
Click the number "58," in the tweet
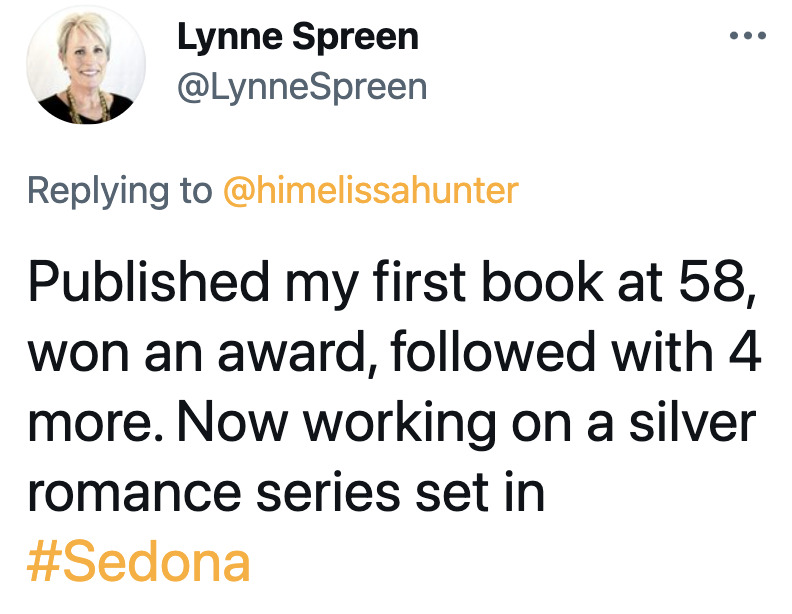717,281
